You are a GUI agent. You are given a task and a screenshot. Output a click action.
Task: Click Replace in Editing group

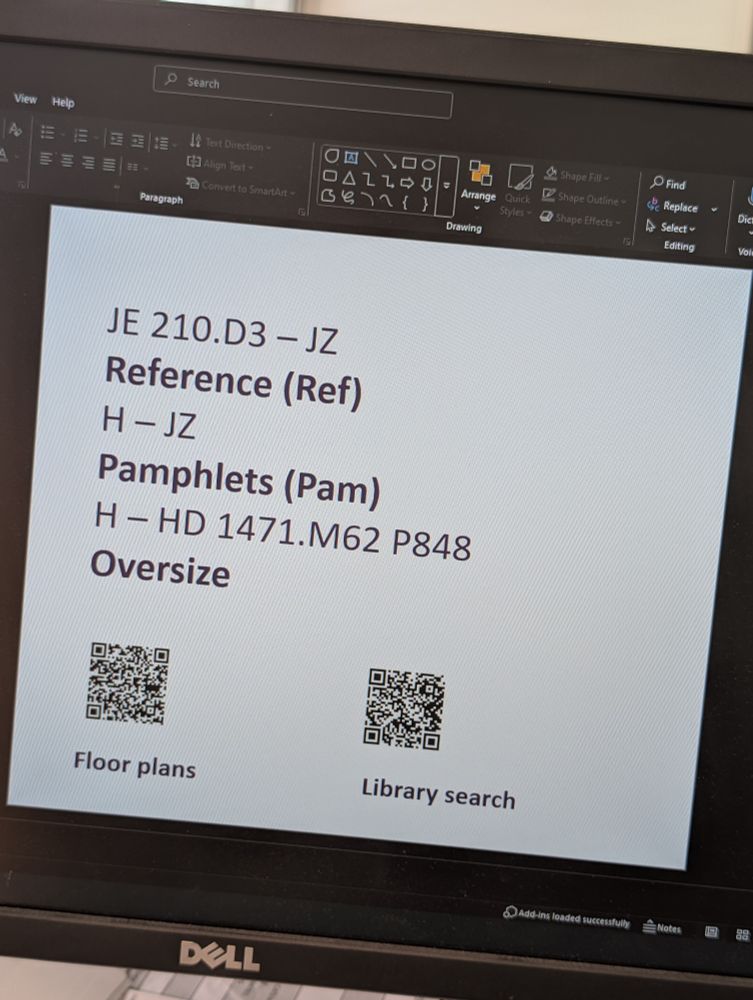673,206
